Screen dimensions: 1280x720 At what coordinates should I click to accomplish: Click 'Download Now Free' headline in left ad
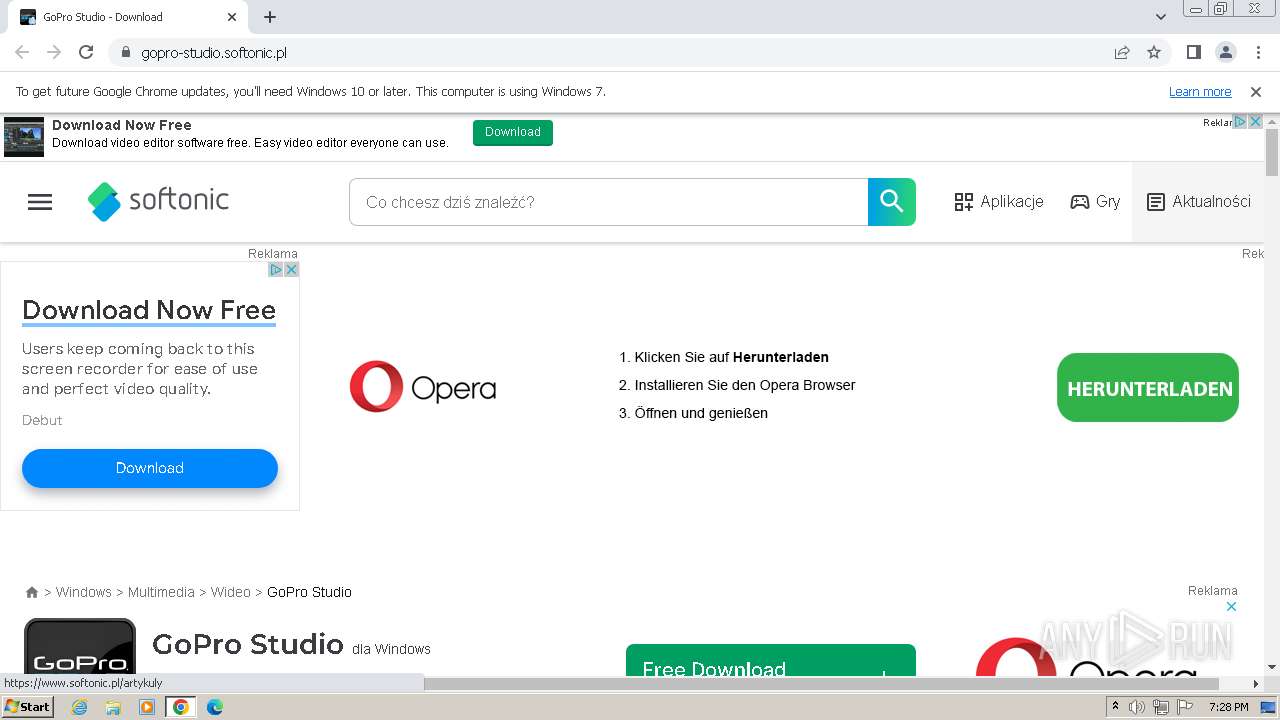tap(149, 310)
